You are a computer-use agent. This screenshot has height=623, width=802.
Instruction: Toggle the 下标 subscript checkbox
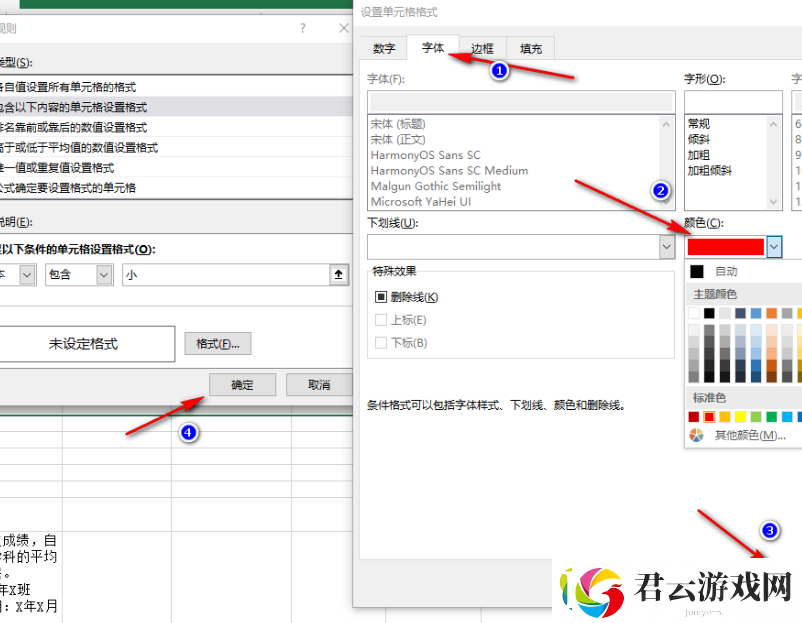point(381,342)
